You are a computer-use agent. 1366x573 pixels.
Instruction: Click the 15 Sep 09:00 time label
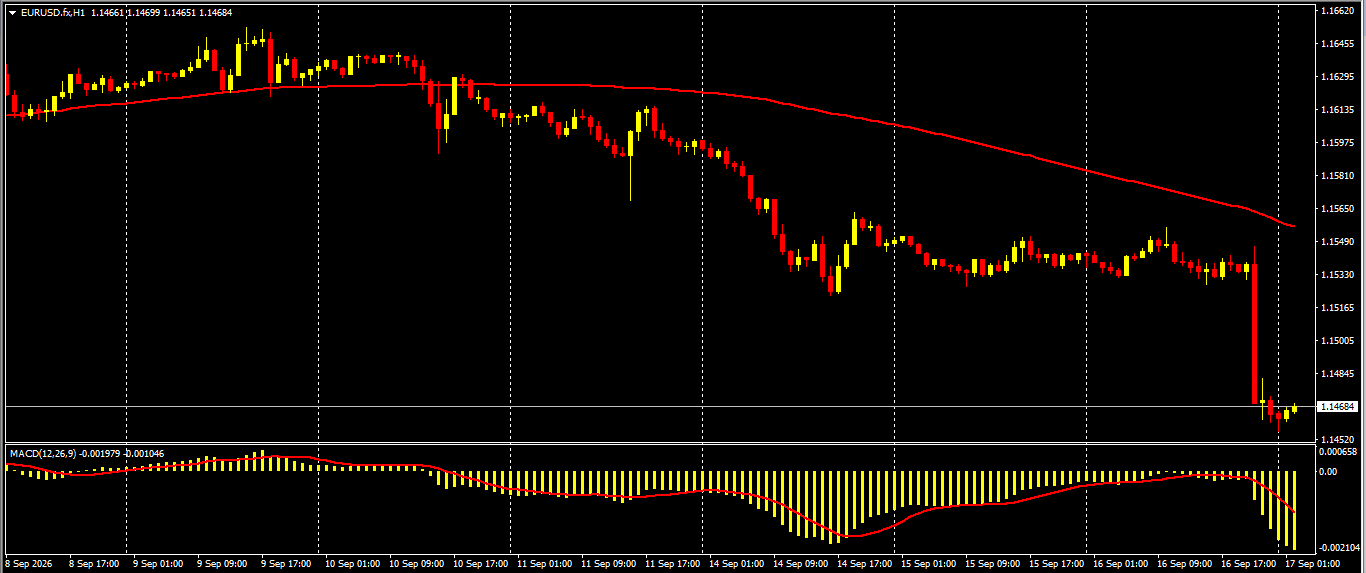[992, 564]
